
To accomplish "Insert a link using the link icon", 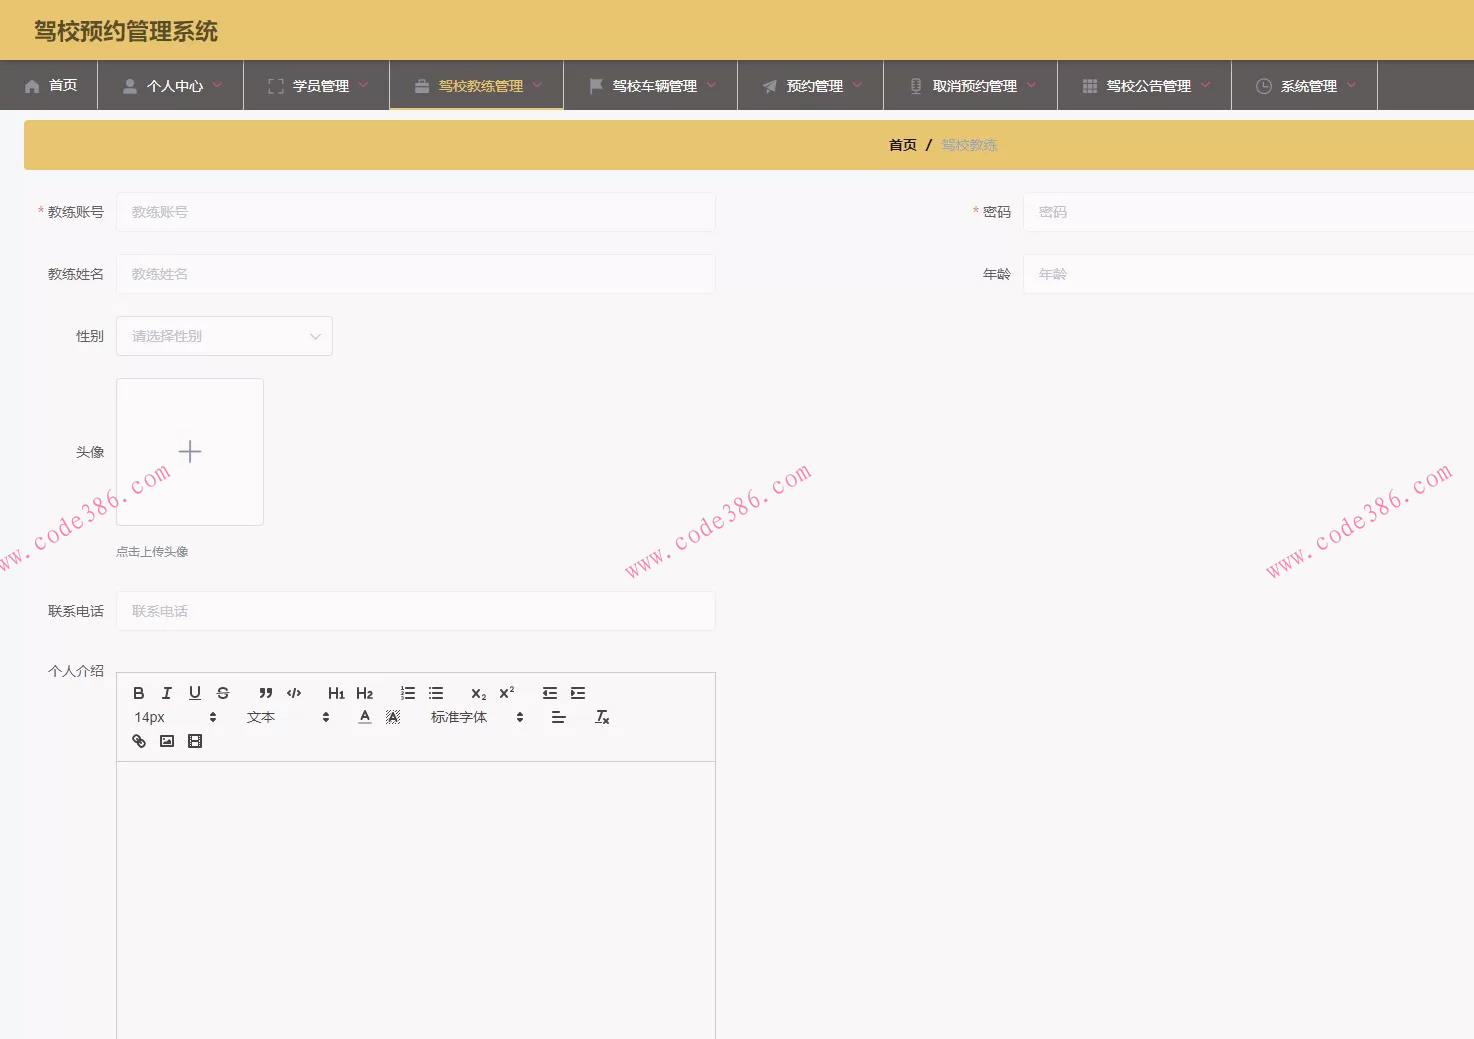I will [139, 741].
